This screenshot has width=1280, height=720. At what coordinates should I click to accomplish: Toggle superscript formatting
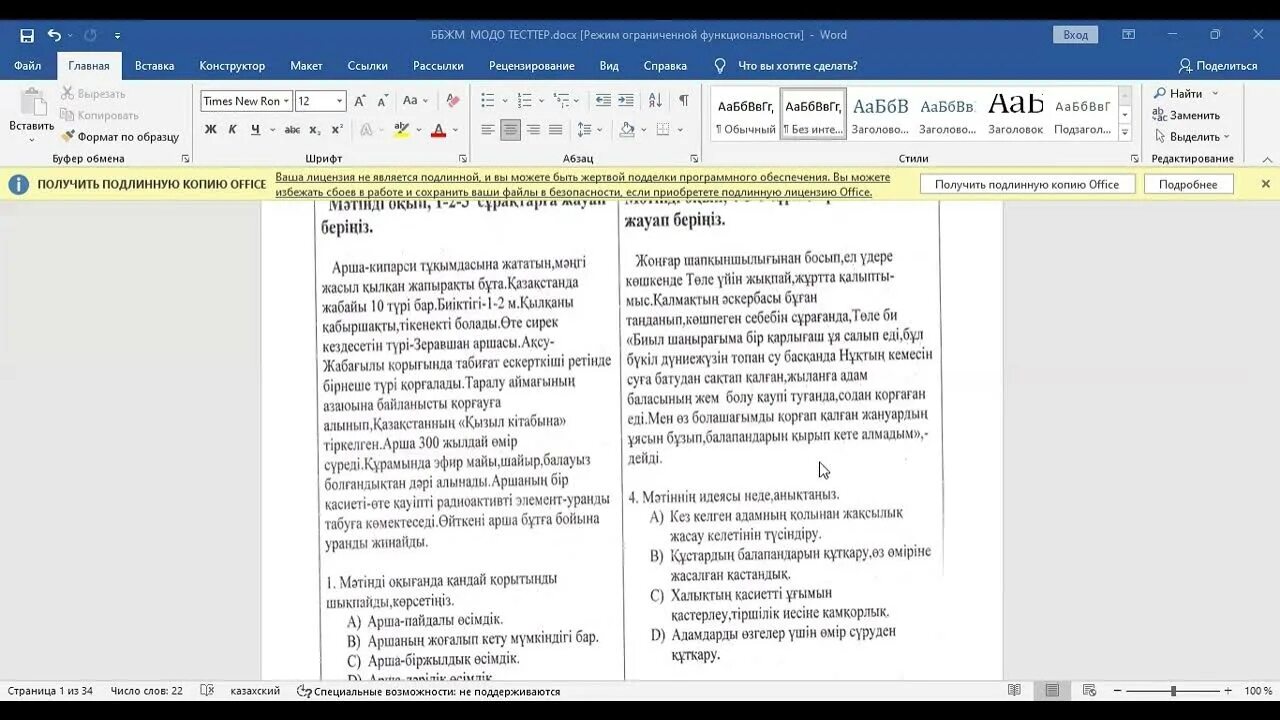click(337, 130)
